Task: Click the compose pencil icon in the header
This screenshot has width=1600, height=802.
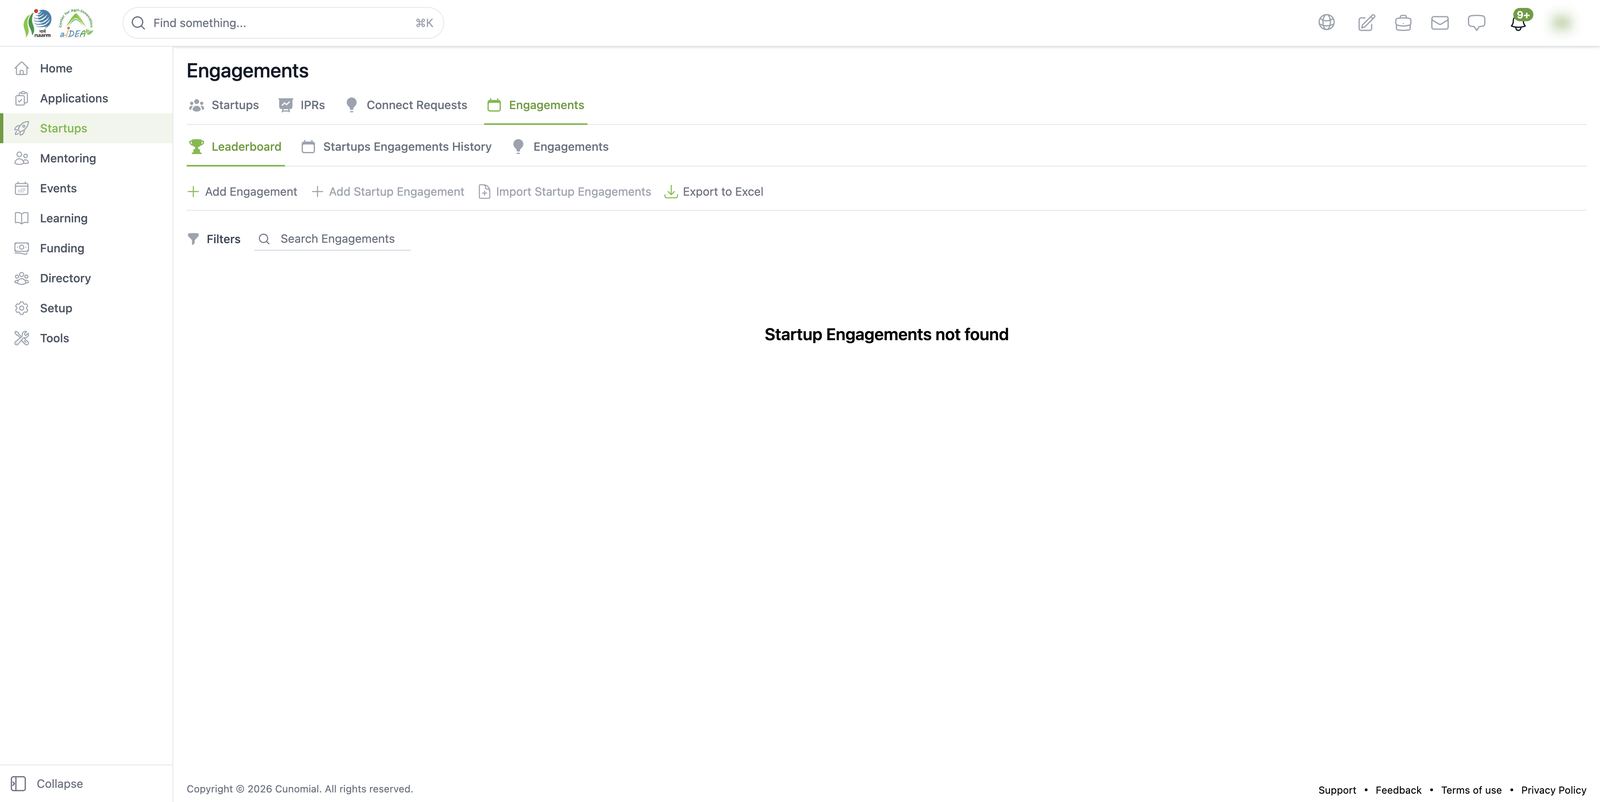Action: pos(1366,22)
